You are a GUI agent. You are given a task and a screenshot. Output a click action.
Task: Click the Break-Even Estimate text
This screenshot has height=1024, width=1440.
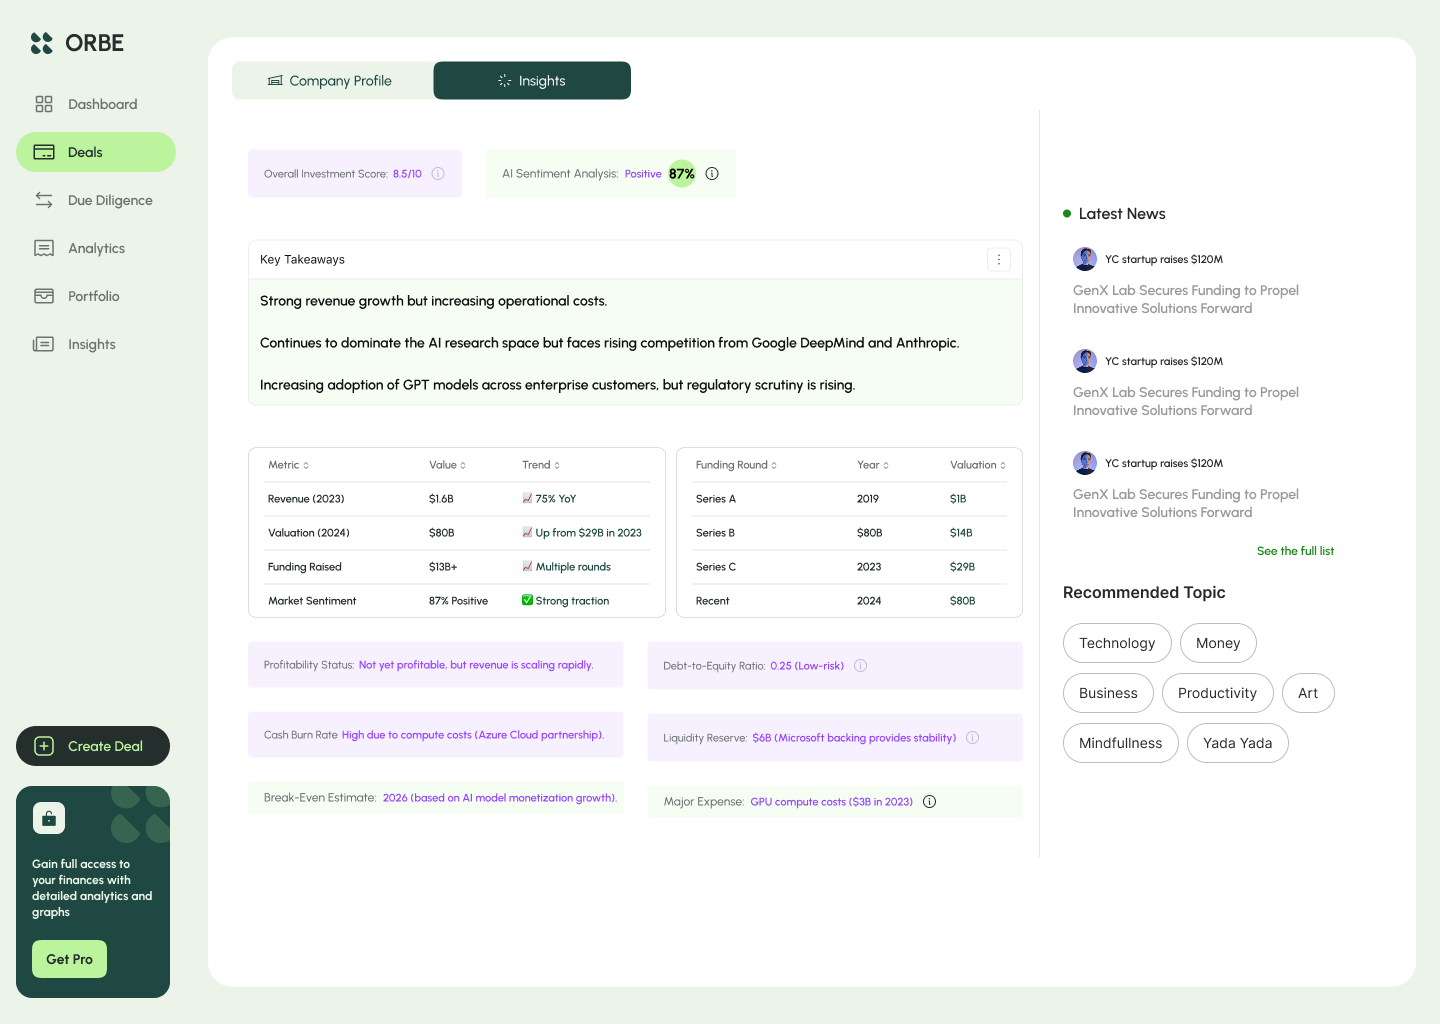pyautogui.click(x=440, y=798)
